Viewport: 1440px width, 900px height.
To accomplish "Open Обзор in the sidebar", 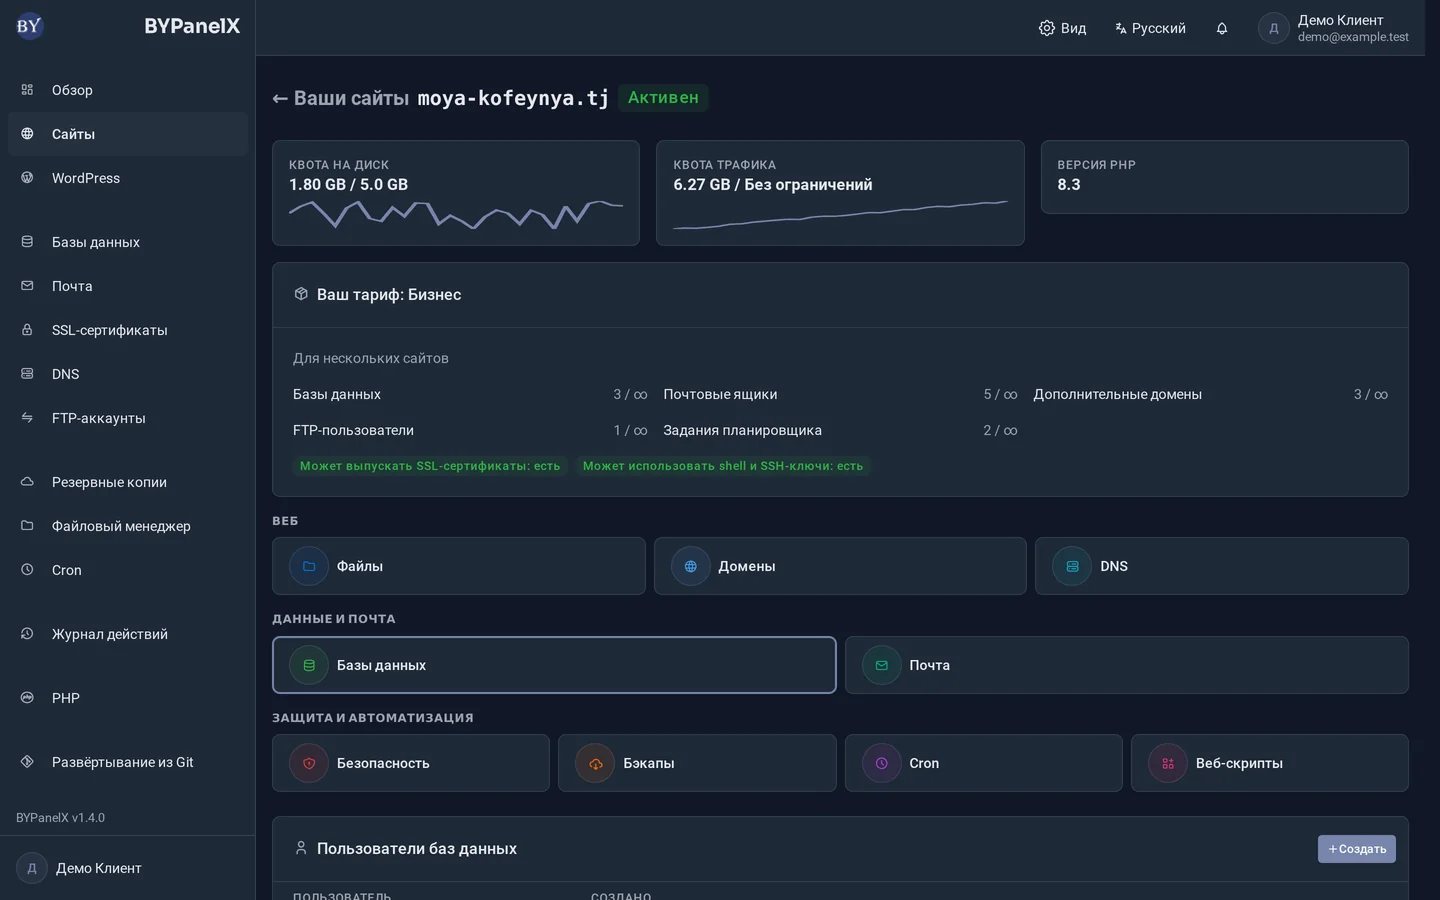I will (x=128, y=90).
